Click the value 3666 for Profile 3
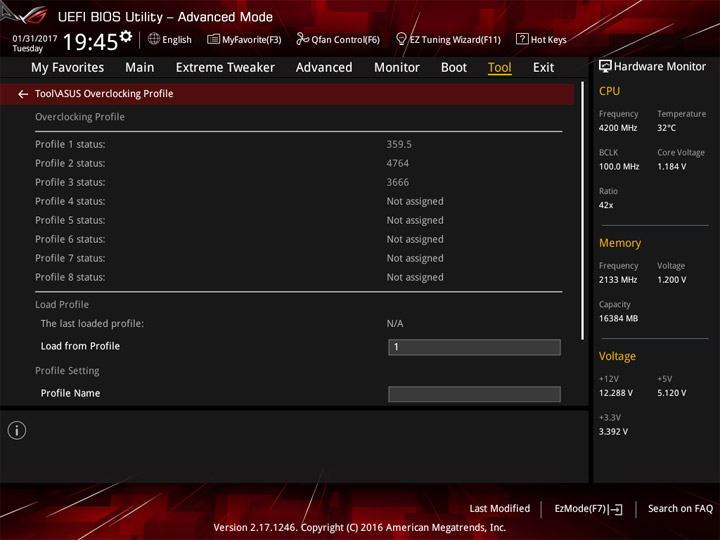This screenshot has height=540, width=720. point(398,182)
